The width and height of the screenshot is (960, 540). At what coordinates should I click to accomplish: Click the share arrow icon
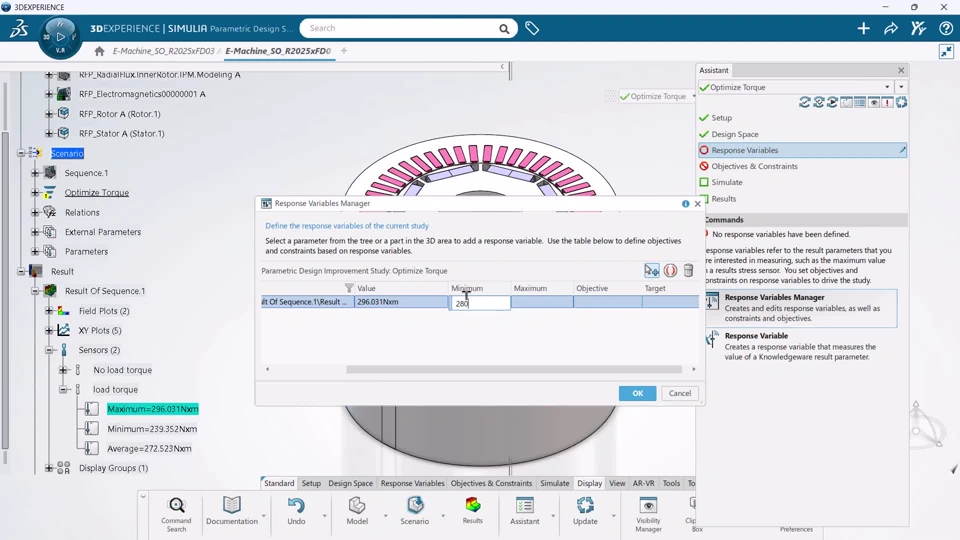pos(891,28)
